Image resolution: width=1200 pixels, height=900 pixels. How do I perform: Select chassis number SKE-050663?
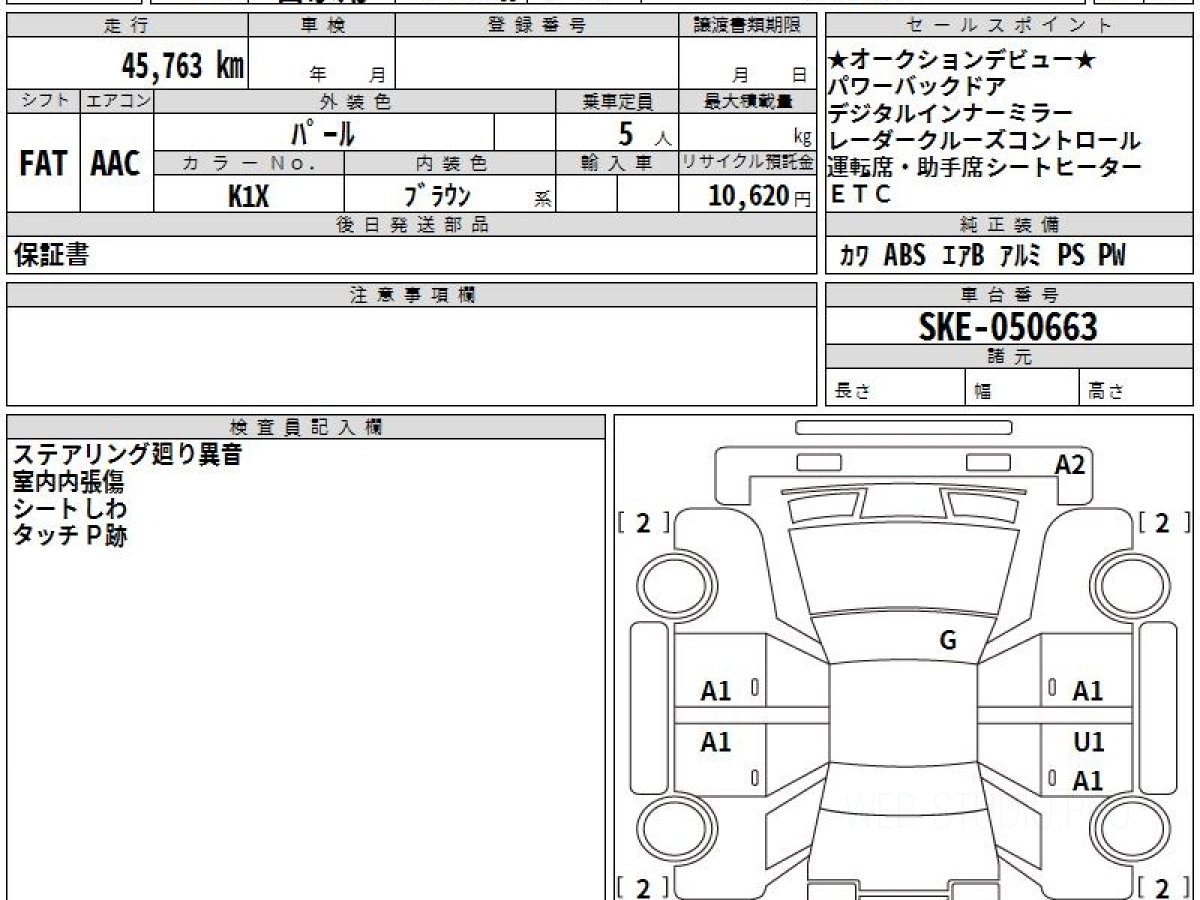point(1009,326)
